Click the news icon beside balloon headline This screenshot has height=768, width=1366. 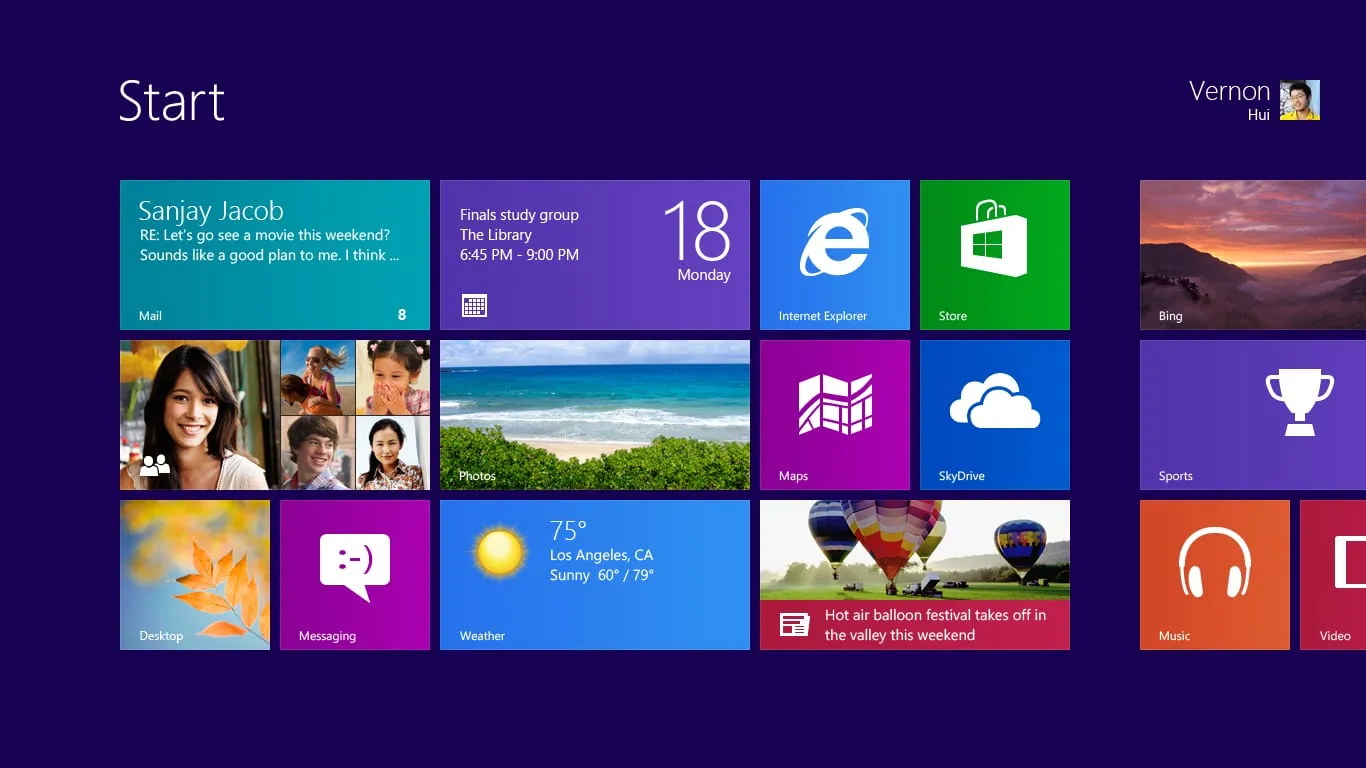pyautogui.click(x=795, y=625)
